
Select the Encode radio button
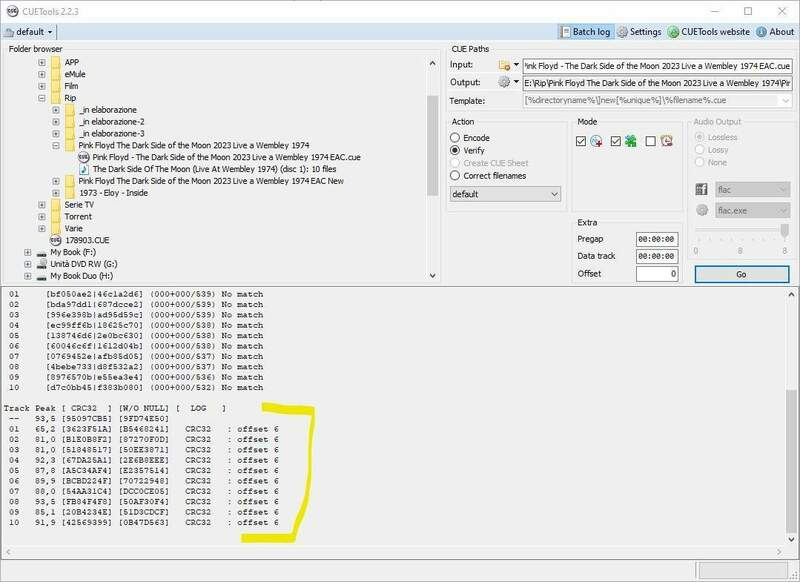point(456,137)
